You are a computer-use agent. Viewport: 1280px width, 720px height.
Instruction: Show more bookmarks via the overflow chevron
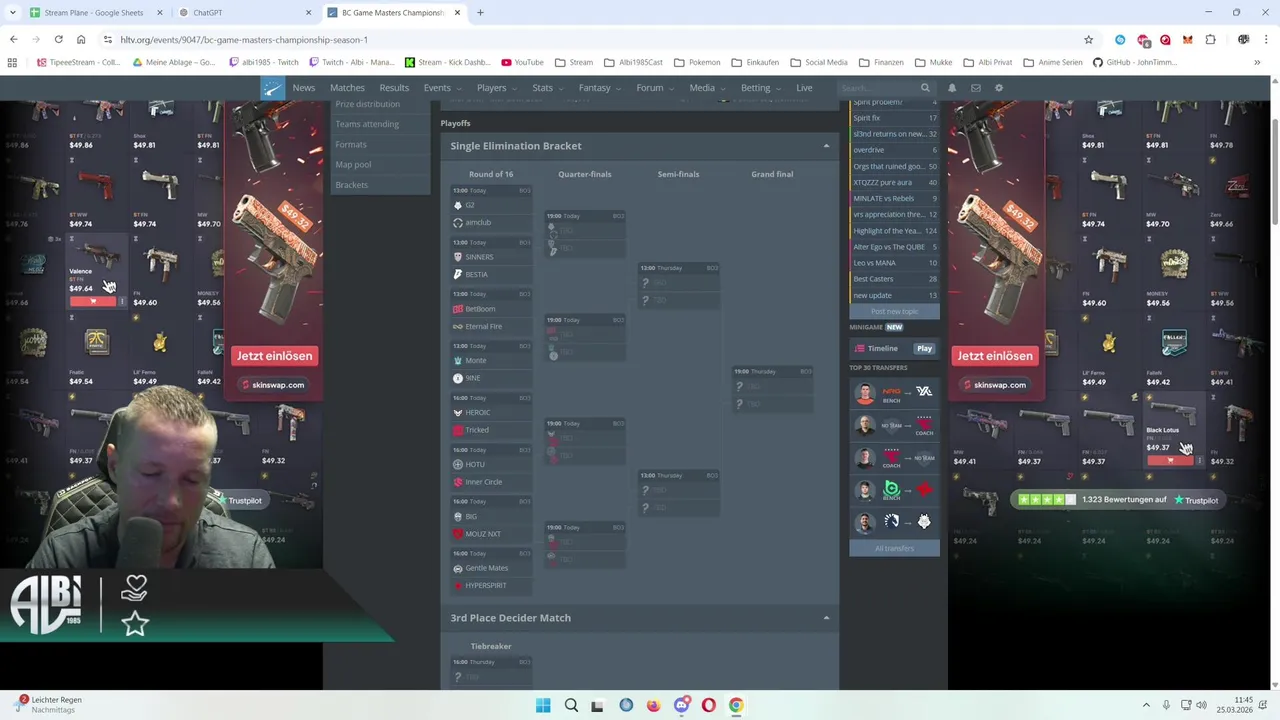click(1257, 62)
